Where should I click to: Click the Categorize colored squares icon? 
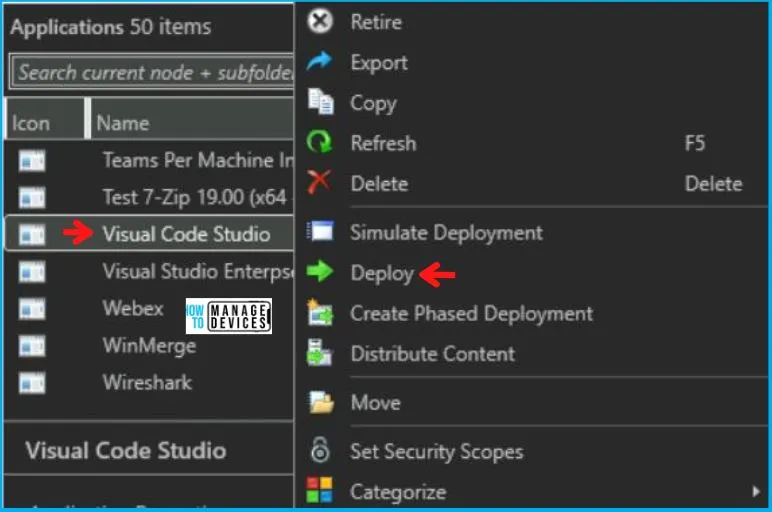(x=319, y=490)
